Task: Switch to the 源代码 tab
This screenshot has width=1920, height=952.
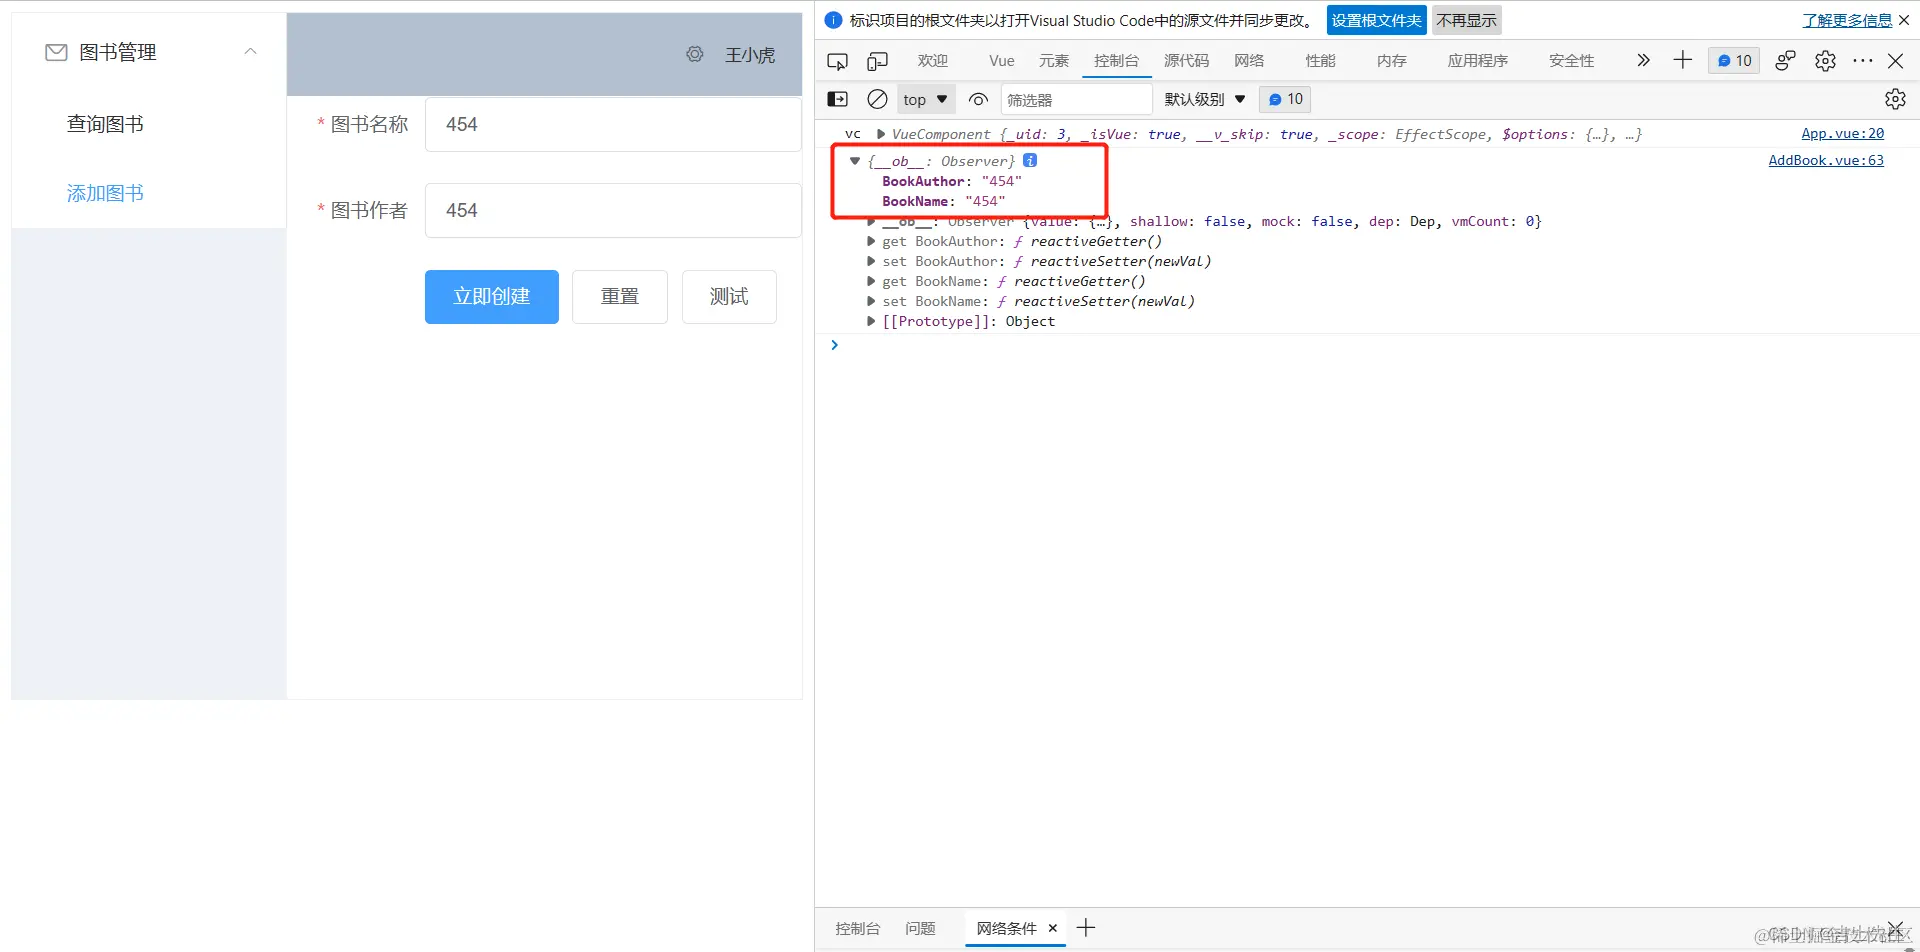Action: coord(1187,61)
